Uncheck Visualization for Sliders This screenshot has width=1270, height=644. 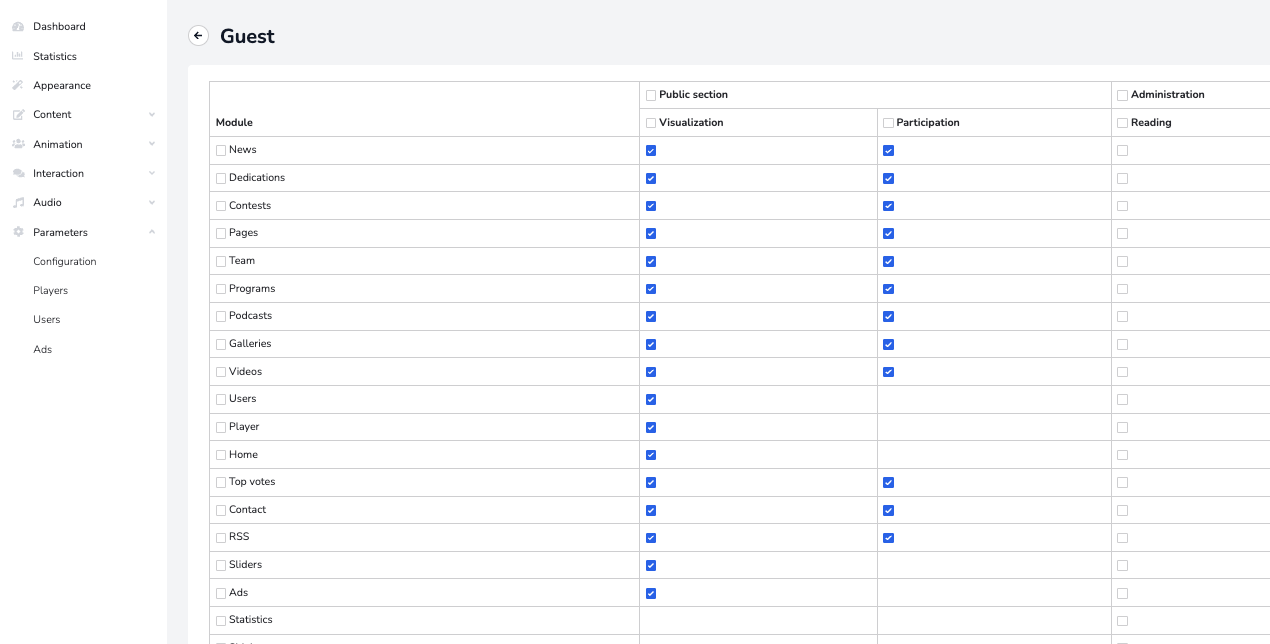coord(651,566)
